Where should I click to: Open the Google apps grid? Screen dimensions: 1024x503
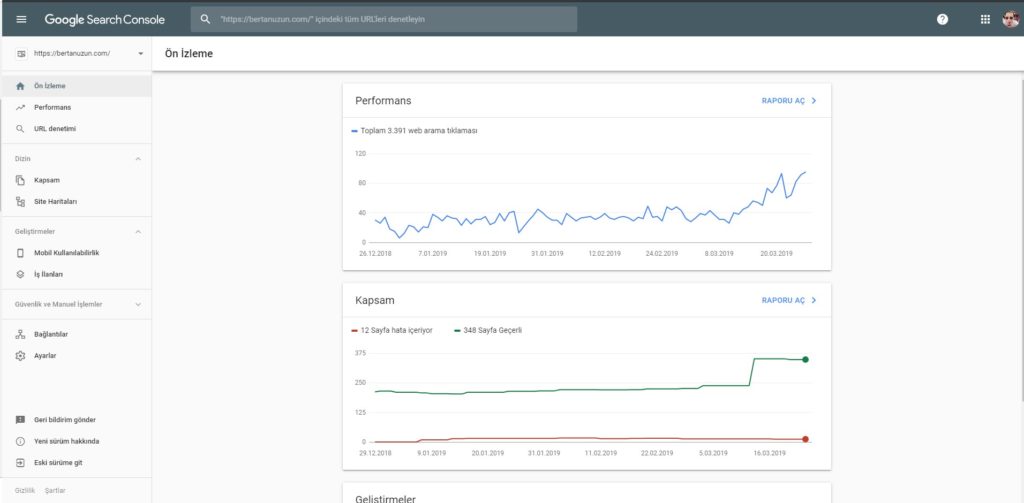pyautogui.click(x=985, y=20)
